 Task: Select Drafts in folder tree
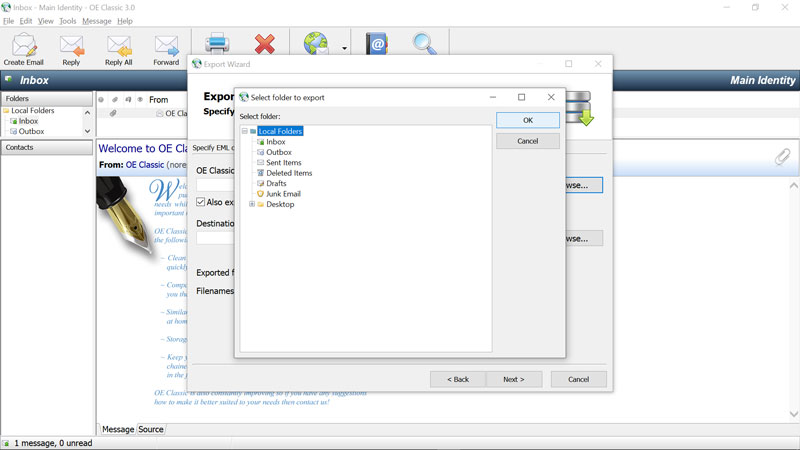(276, 183)
